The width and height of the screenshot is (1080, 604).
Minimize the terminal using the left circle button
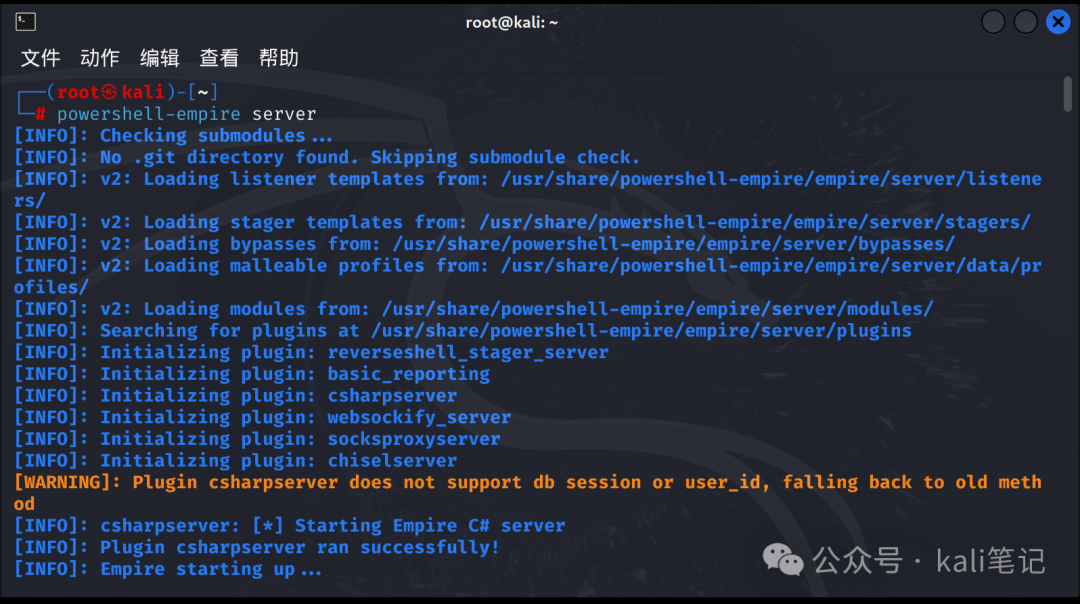993,22
